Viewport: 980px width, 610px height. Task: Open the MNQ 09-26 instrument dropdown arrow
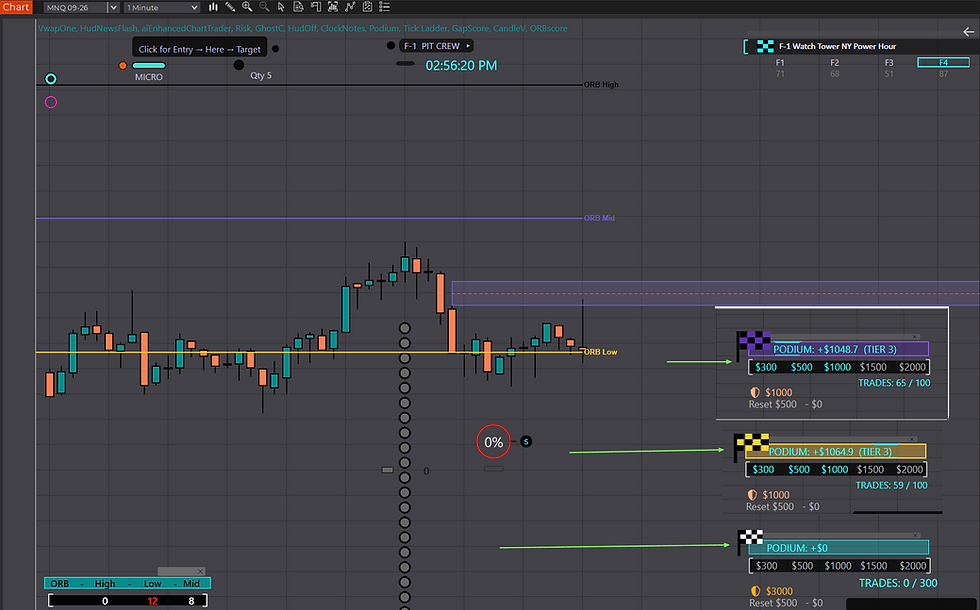point(113,8)
